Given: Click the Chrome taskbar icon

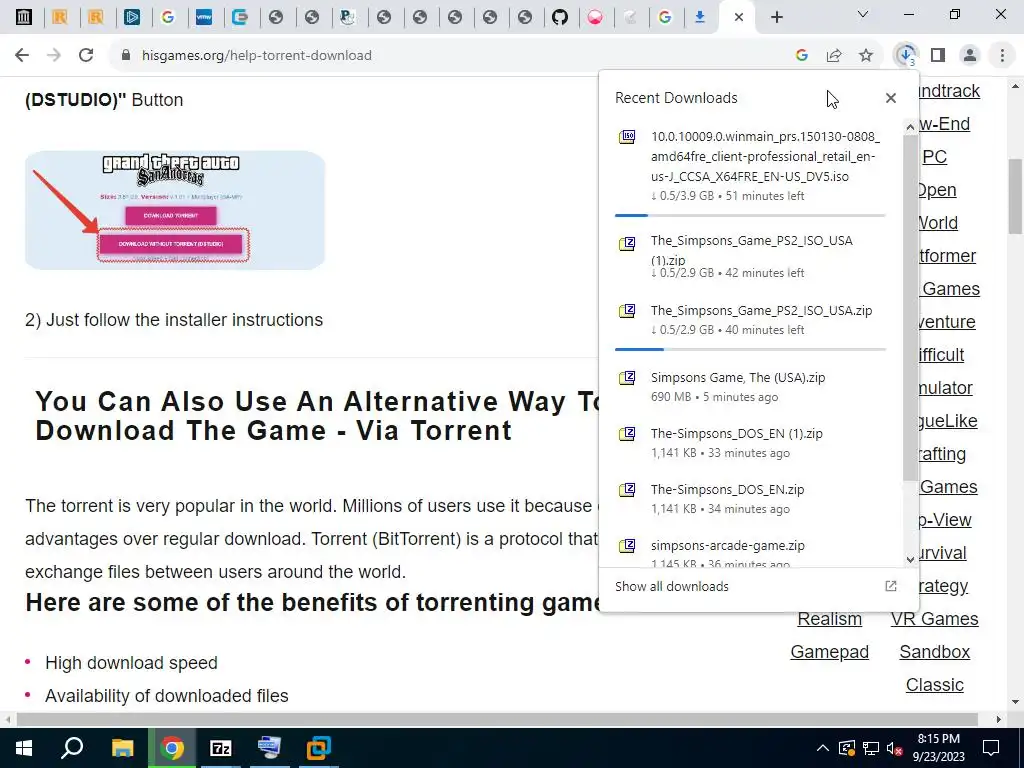Looking at the screenshot, I should pyautogui.click(x=172, y=748).
